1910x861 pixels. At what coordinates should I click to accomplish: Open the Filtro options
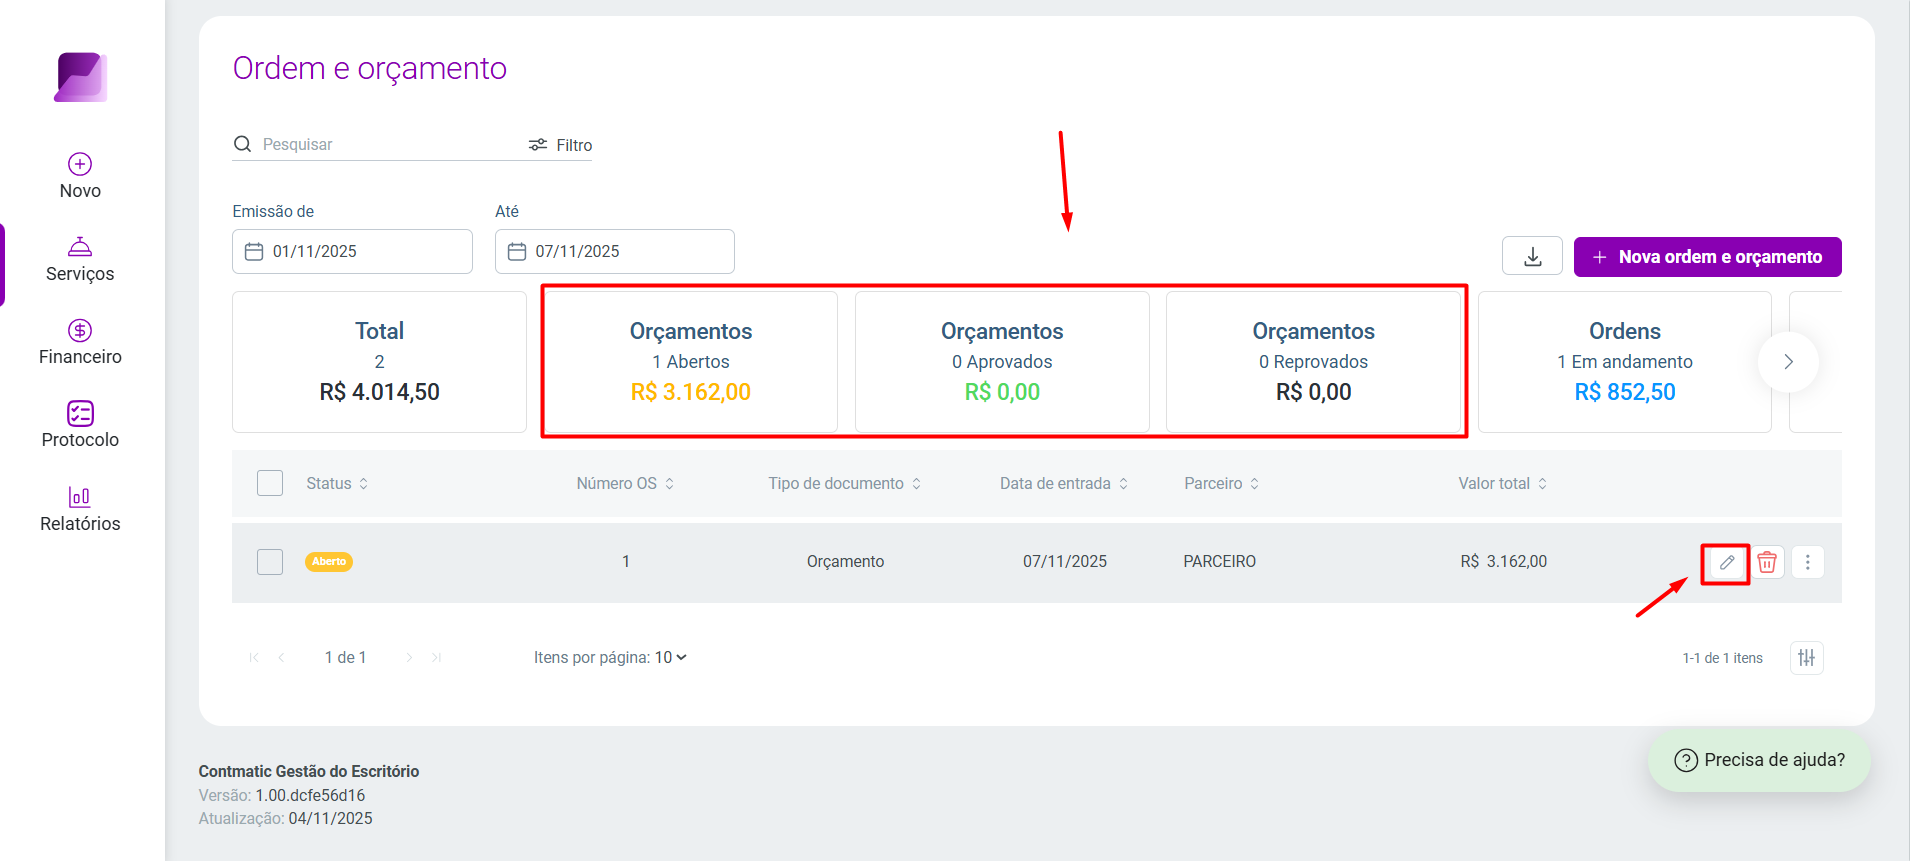click(561, 145)
